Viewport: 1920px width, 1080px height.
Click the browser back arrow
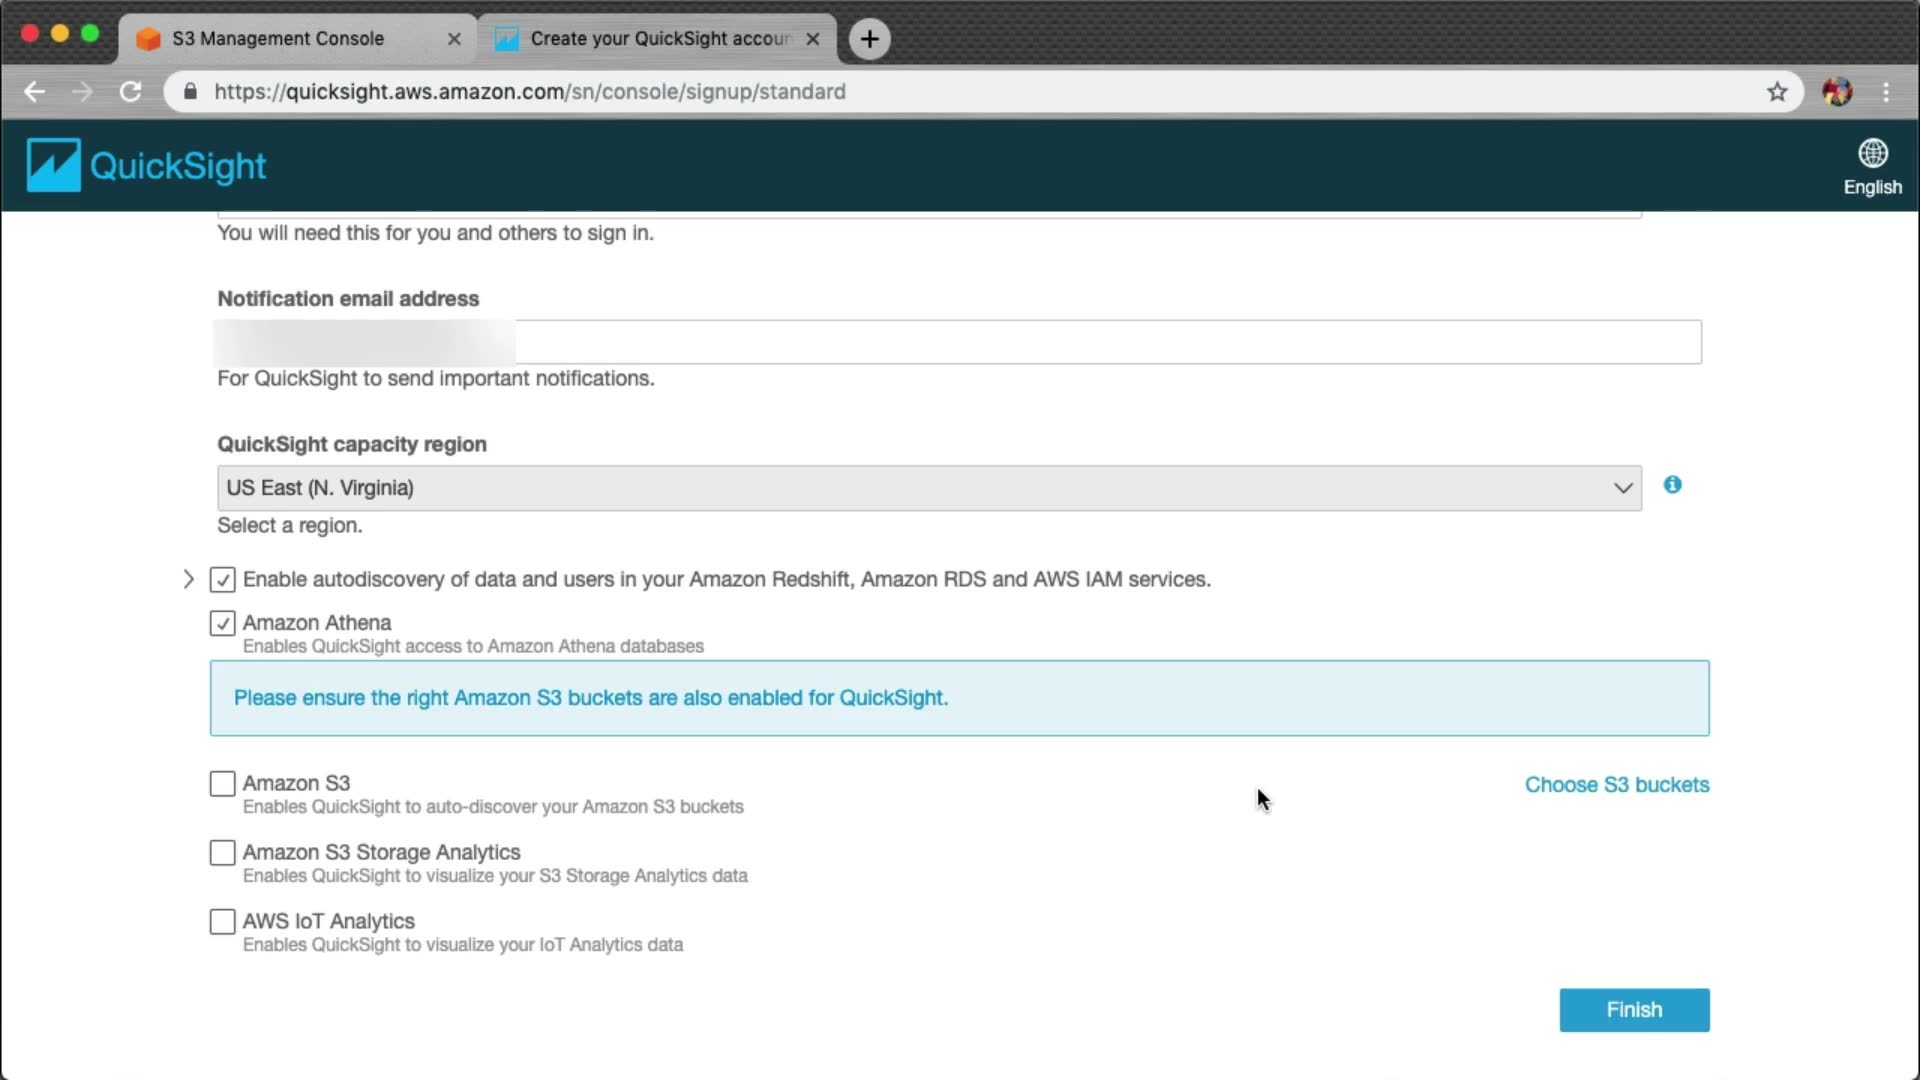pos(35,92)
